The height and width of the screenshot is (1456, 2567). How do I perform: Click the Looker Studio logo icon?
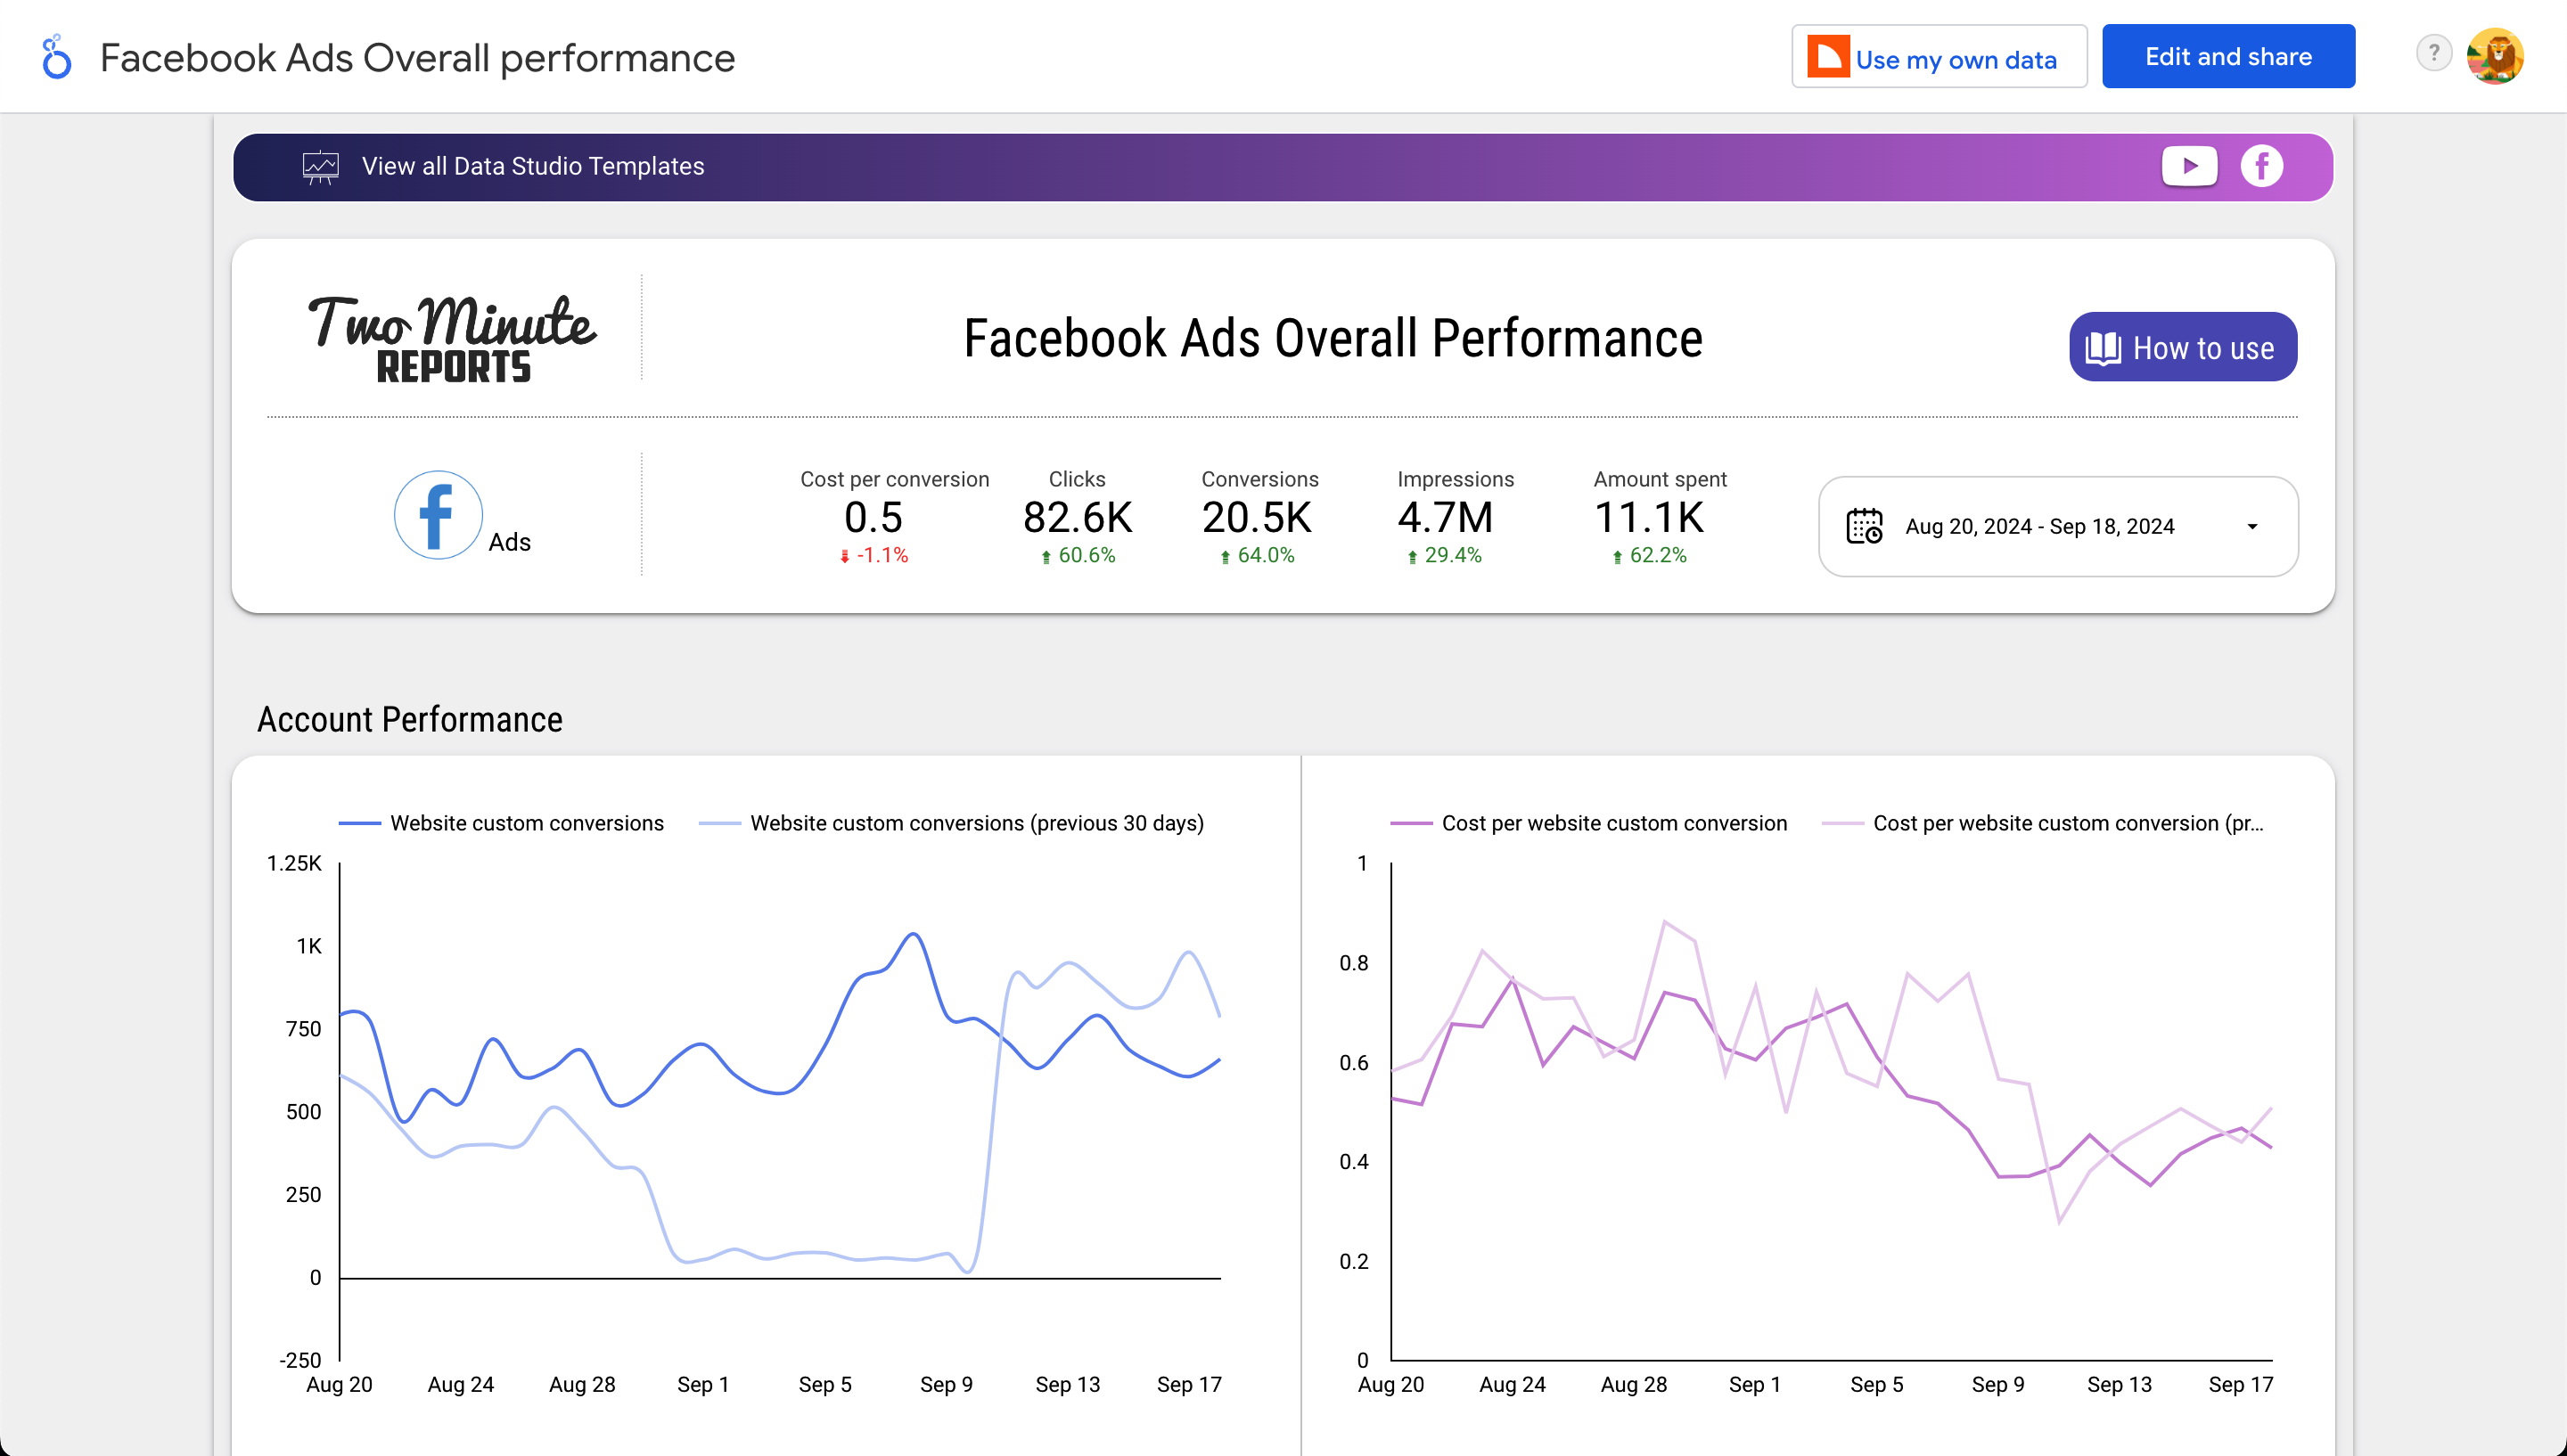click(x=57, y=57)
